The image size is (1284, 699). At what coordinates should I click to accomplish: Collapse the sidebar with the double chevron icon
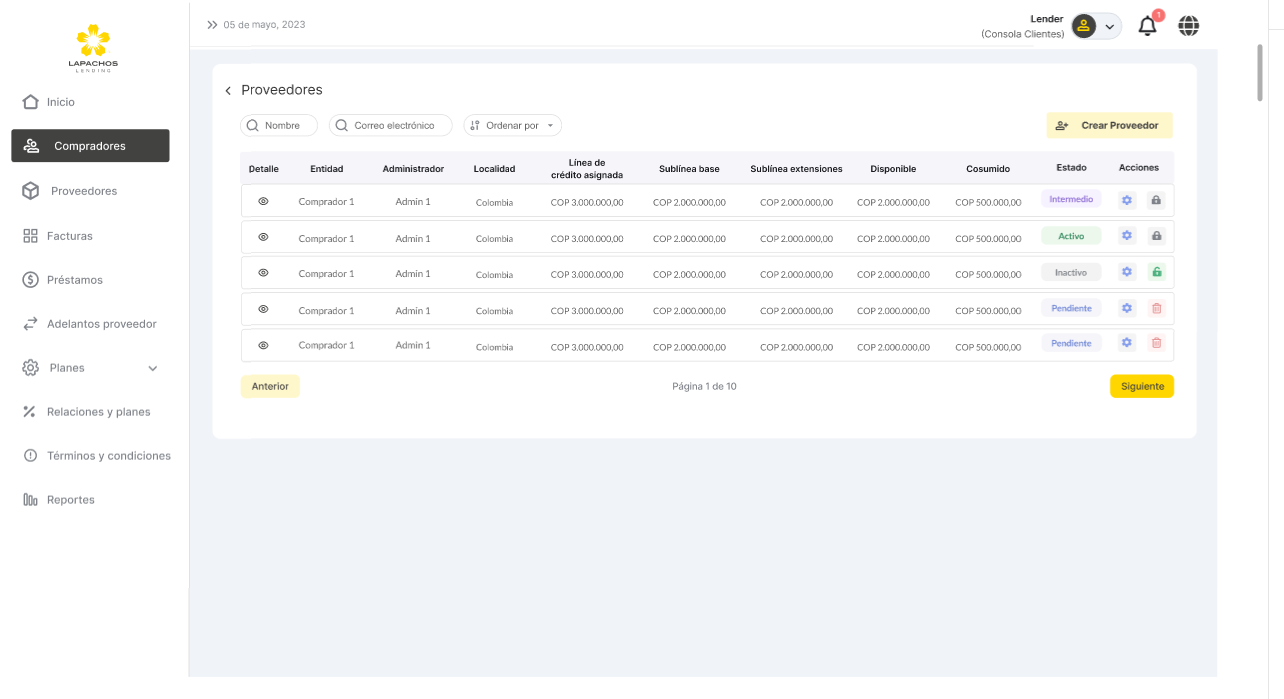pyautogui.click(x=212, y=25)
